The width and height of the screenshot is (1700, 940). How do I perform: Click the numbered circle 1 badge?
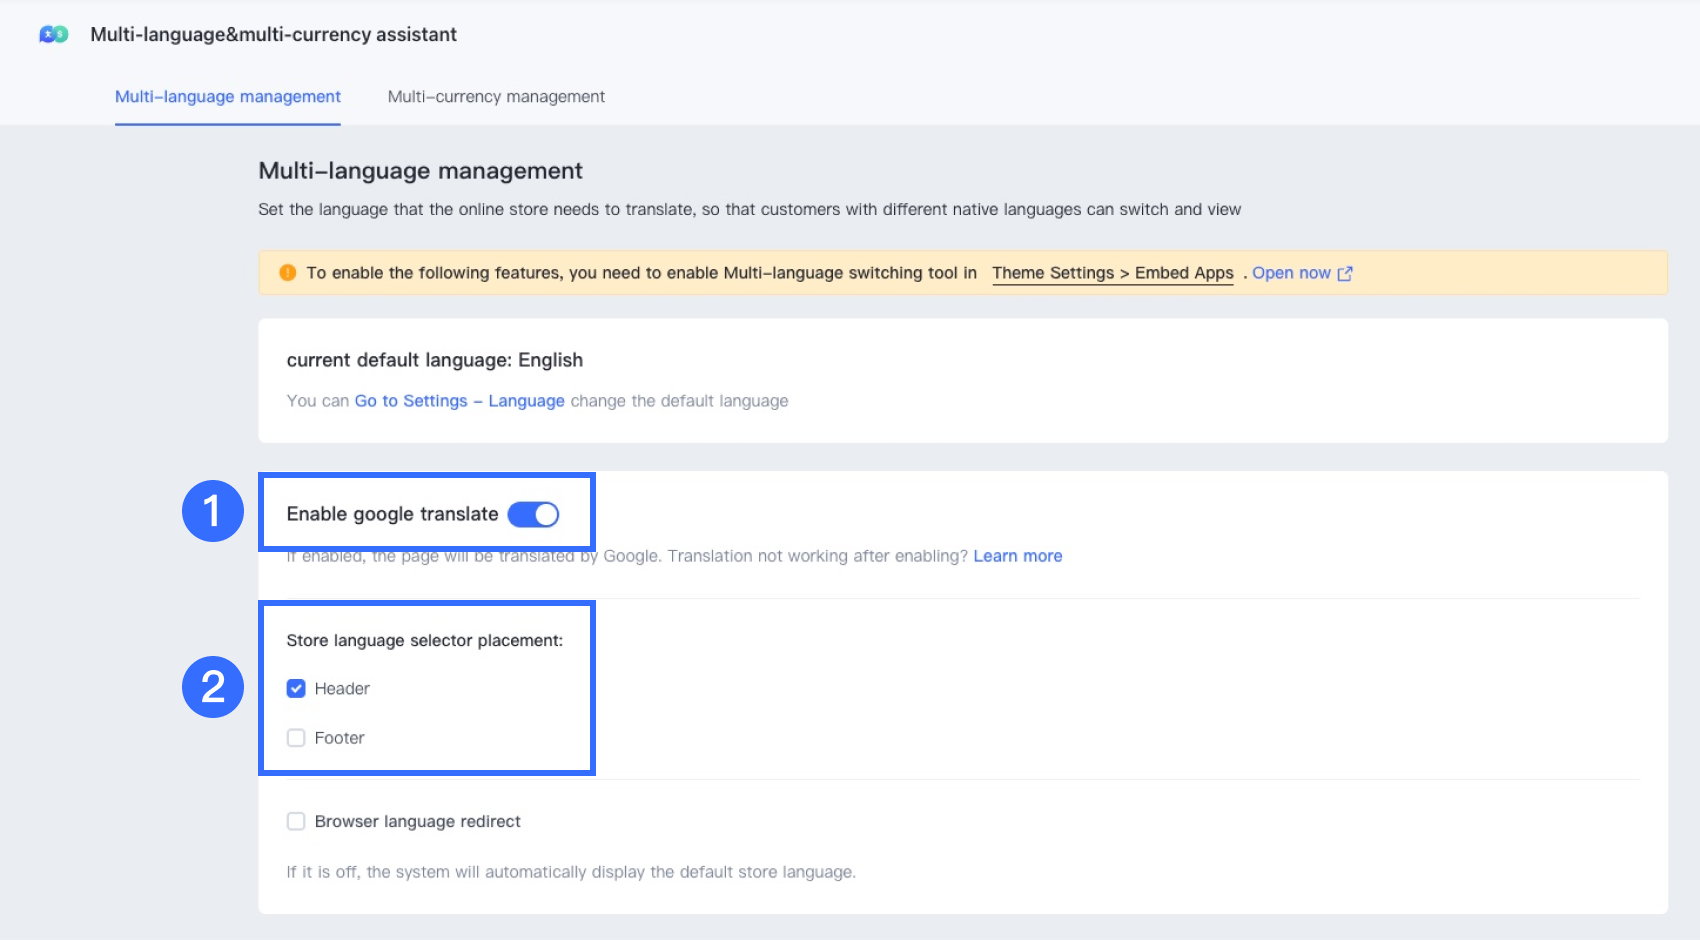212,511
